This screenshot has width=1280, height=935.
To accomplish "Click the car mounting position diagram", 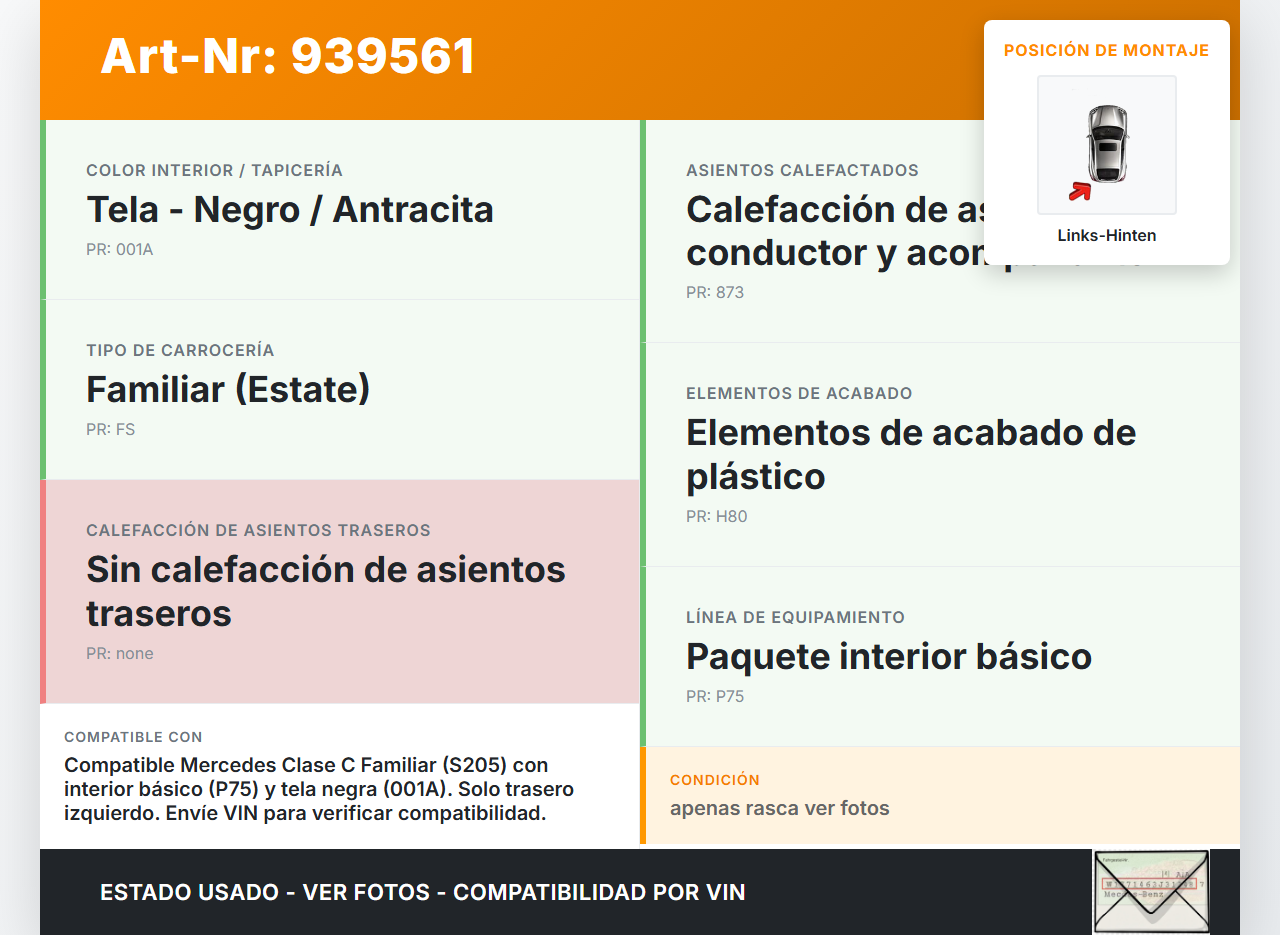I will pos(1107,145).
